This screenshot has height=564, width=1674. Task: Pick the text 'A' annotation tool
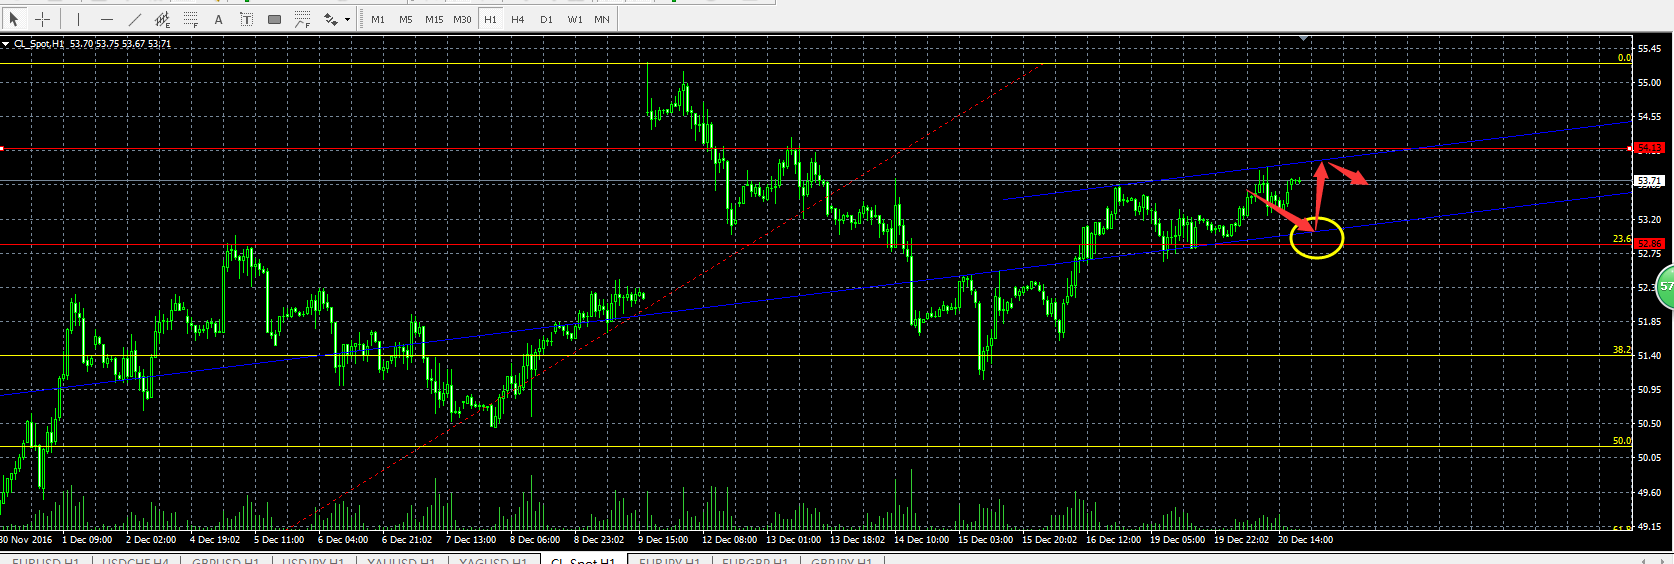coord(218,19)
